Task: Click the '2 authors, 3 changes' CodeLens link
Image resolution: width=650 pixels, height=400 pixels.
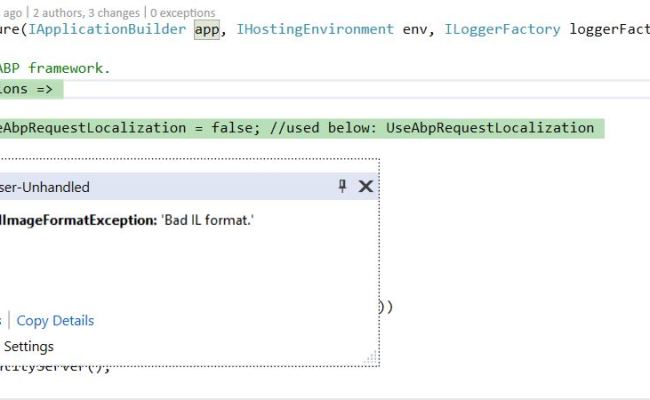Action: coord(86,13)
